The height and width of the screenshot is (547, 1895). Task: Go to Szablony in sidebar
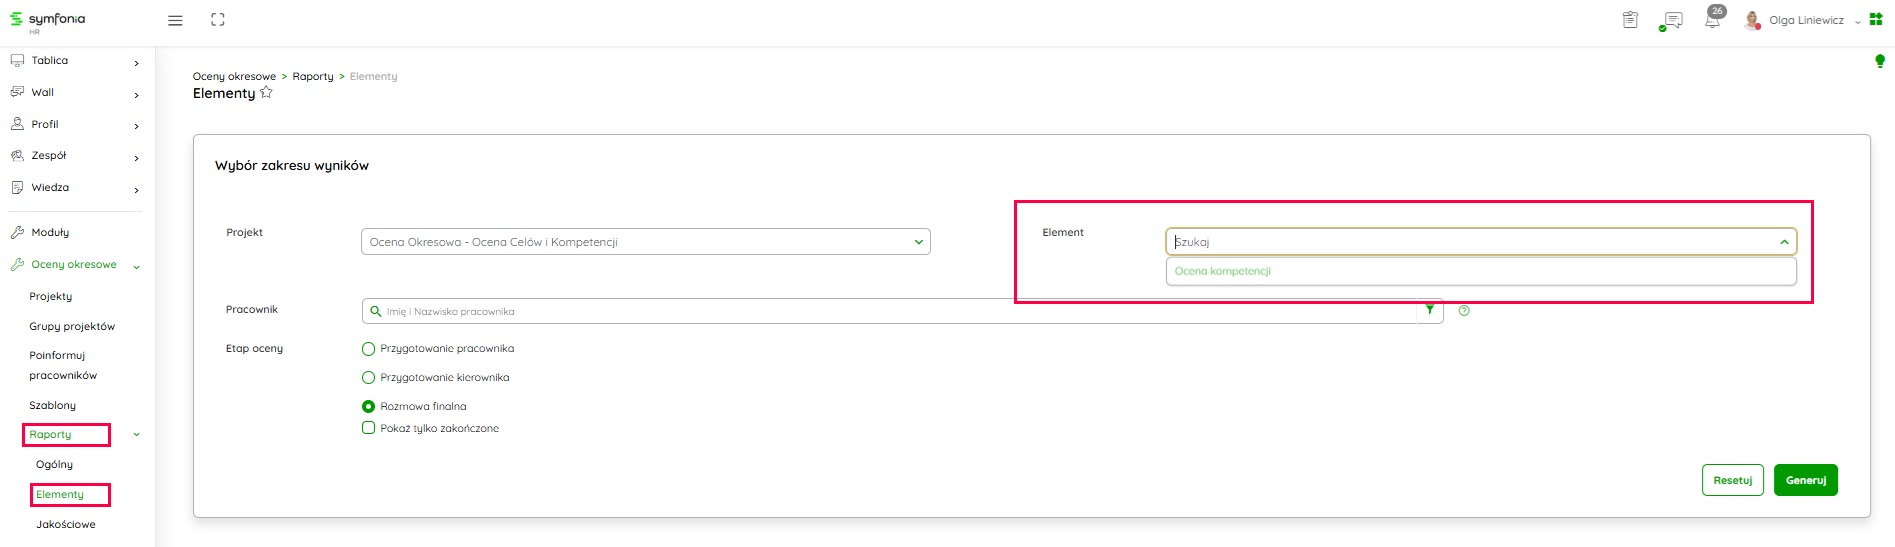[53, 405]
